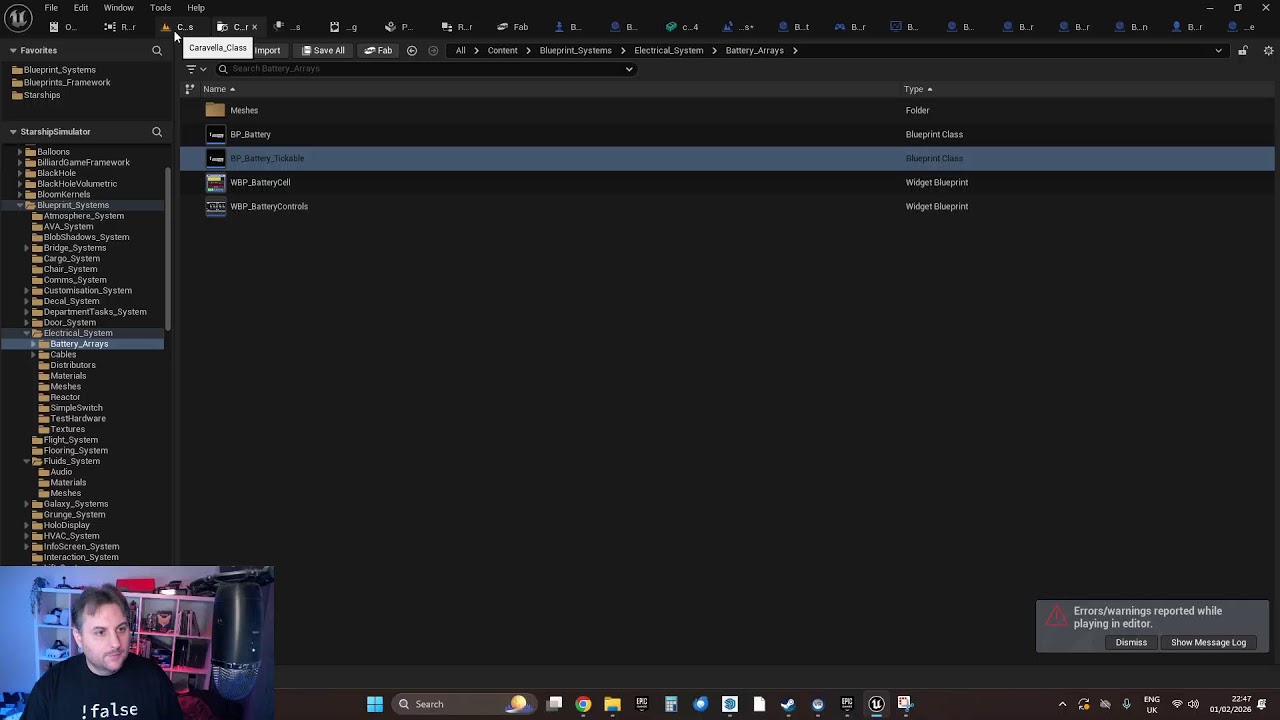1280x720 pixels.
Task: Select the Starships favorite folder
Action: point(42,95)
